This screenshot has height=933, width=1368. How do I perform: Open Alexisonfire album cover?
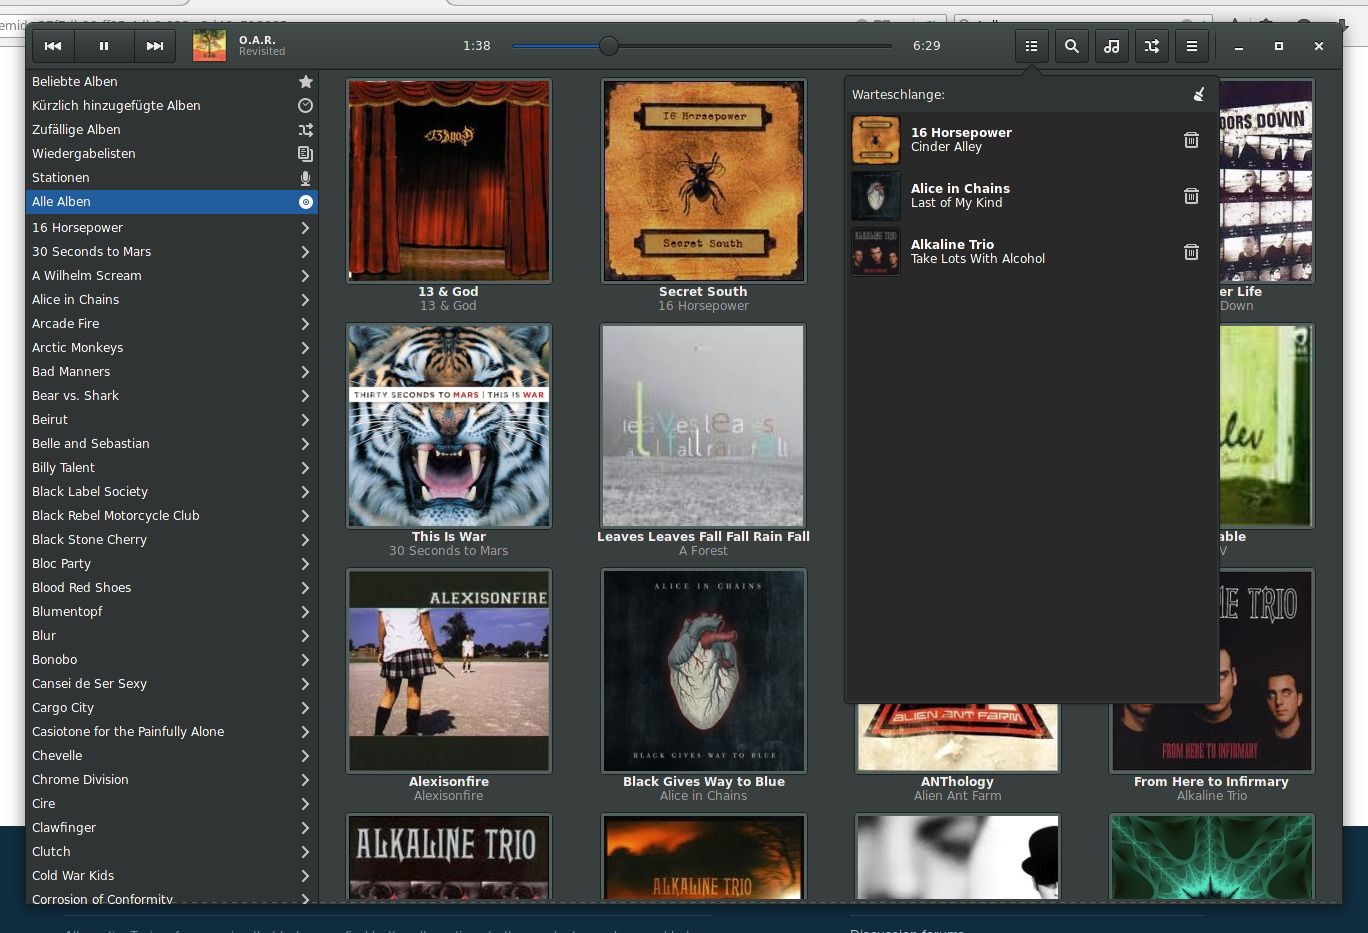pyautogui.click(x=449, y=671)
